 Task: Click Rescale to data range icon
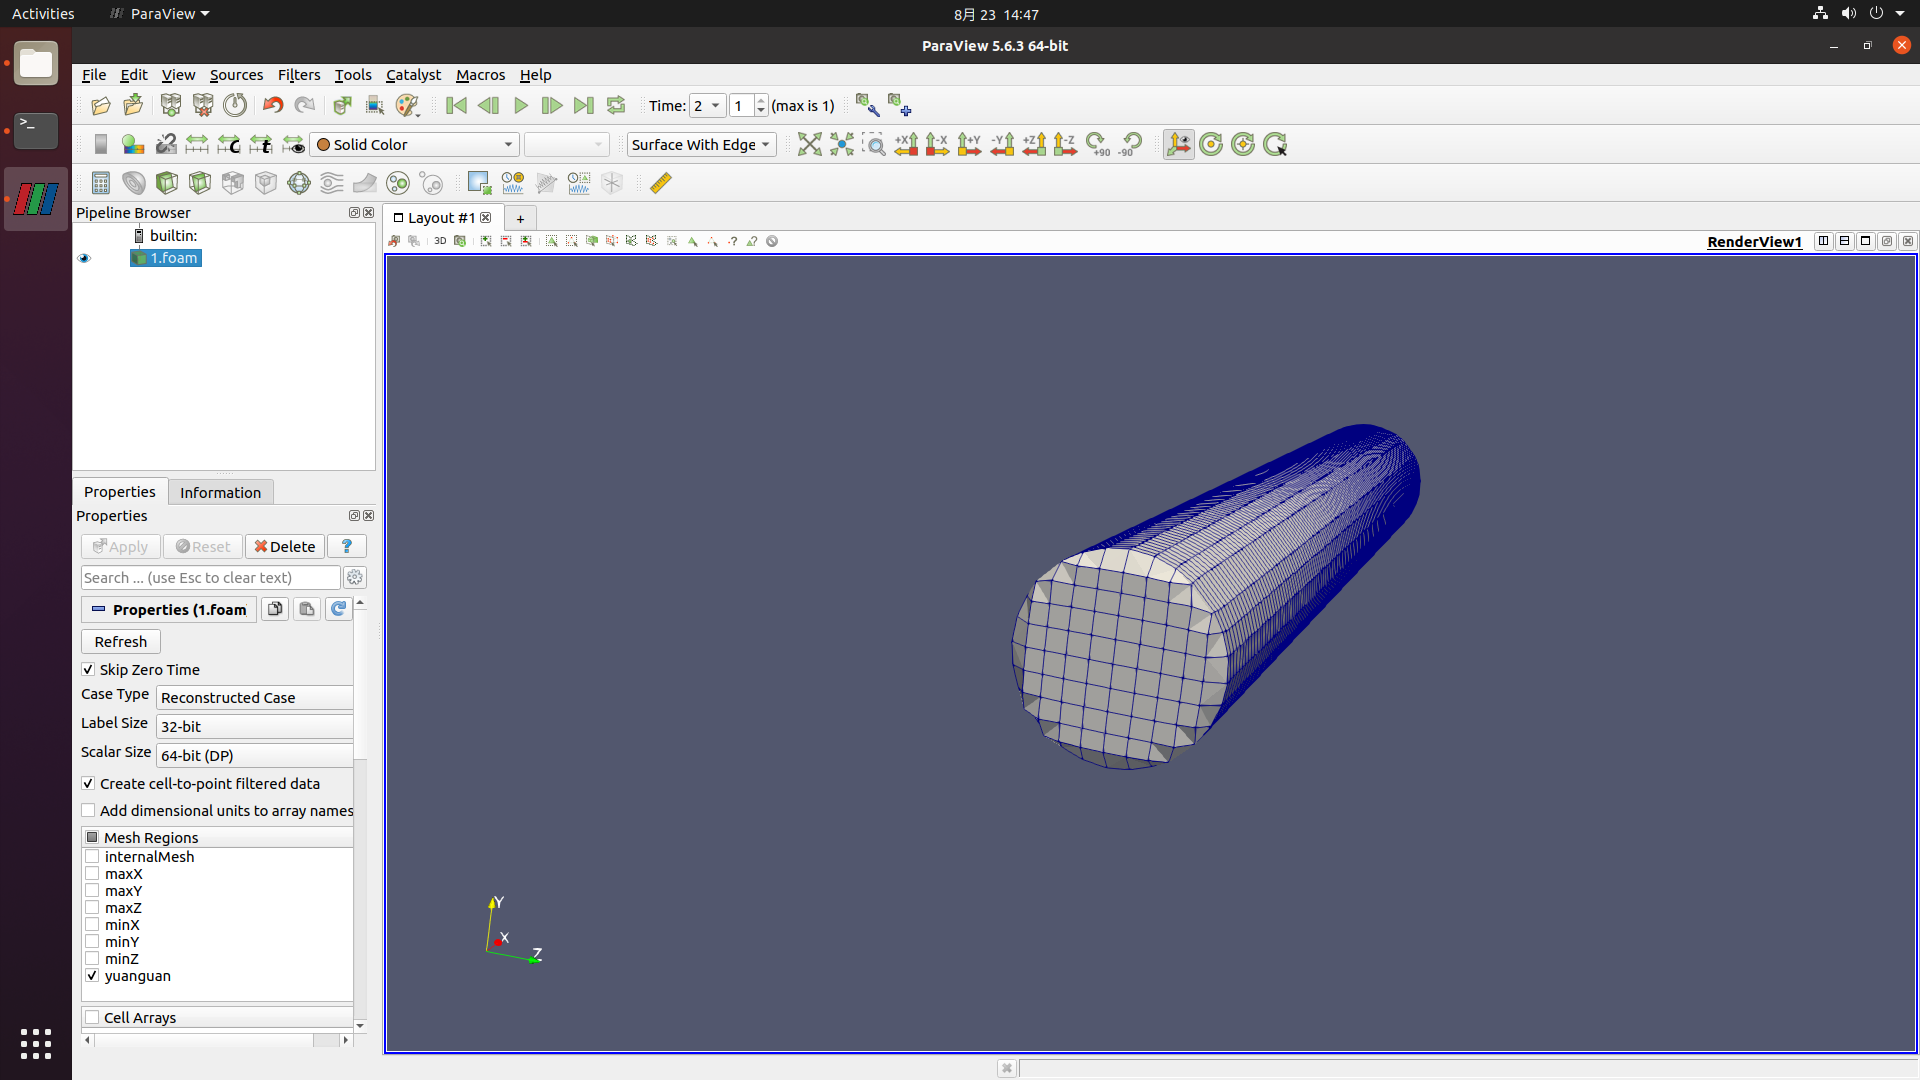(197, 145)
